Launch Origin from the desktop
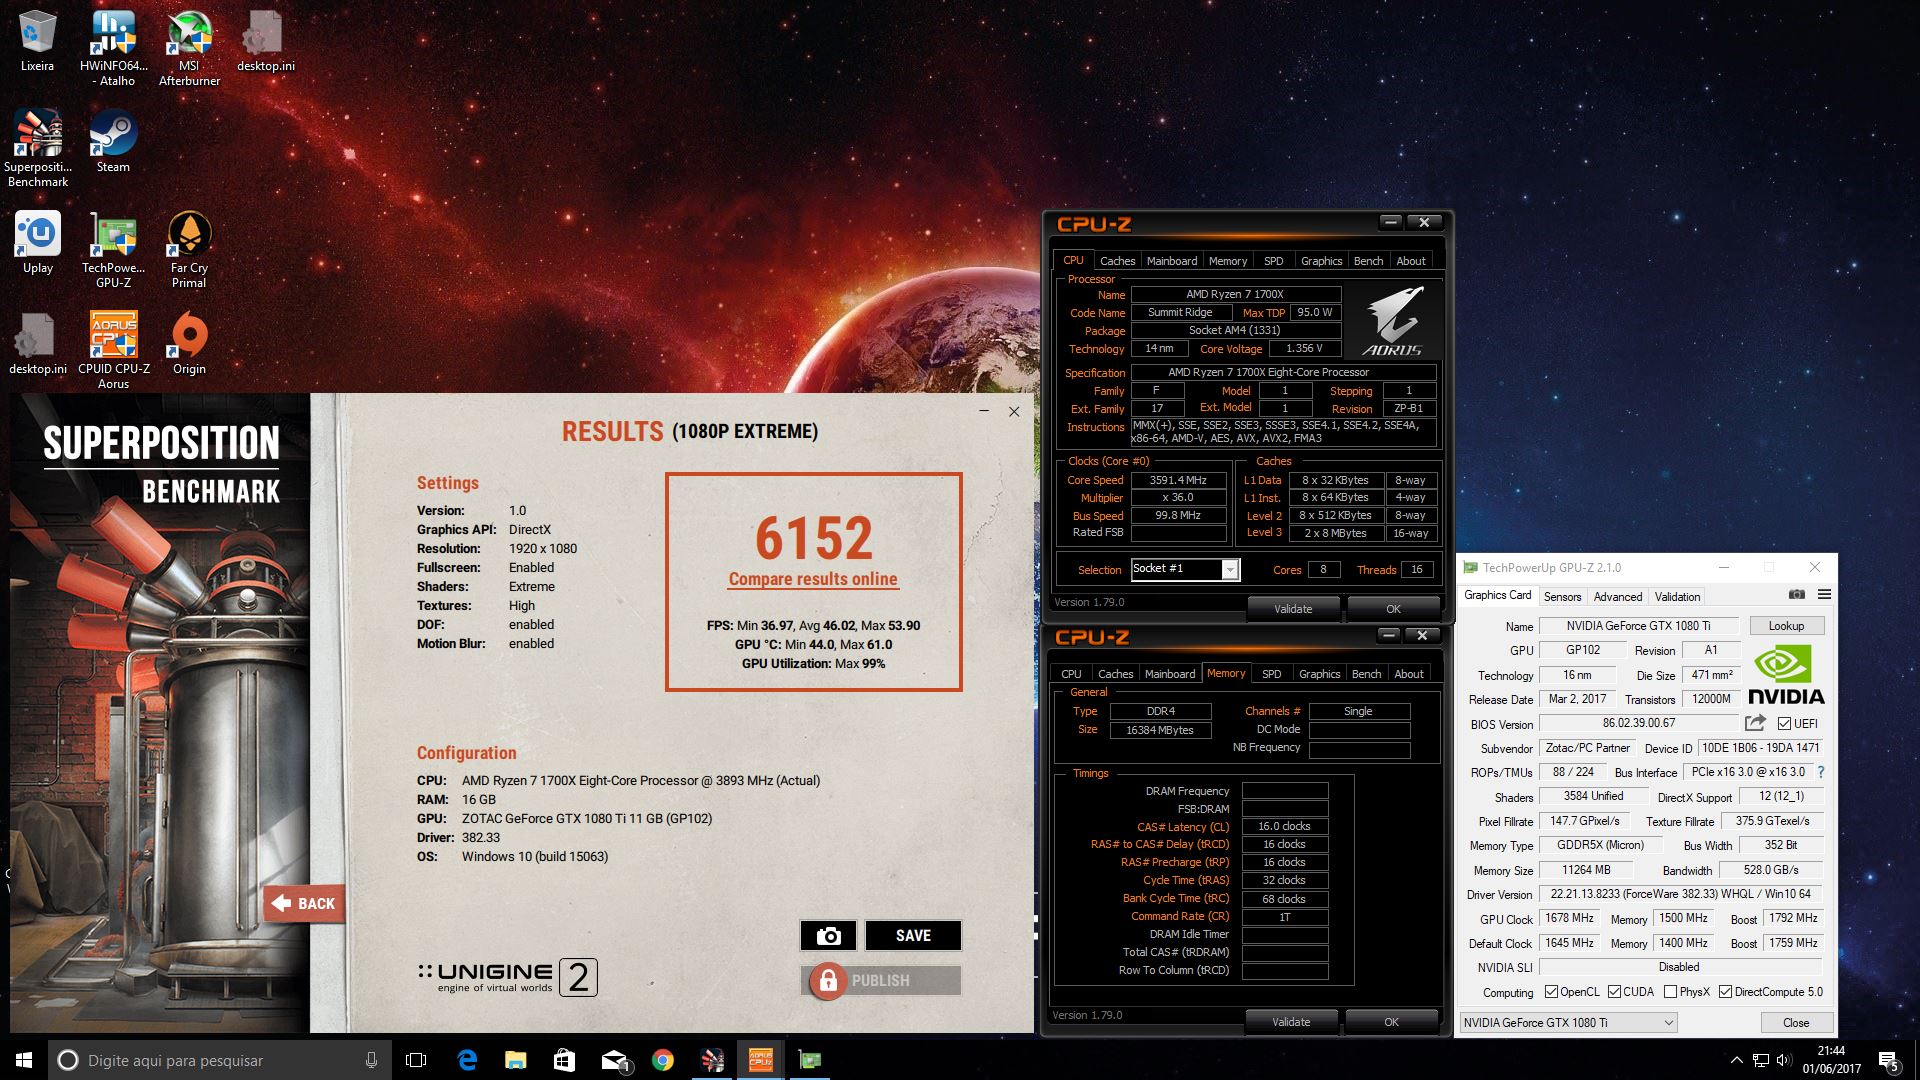1920x1080 pixels. pos(189,343)
